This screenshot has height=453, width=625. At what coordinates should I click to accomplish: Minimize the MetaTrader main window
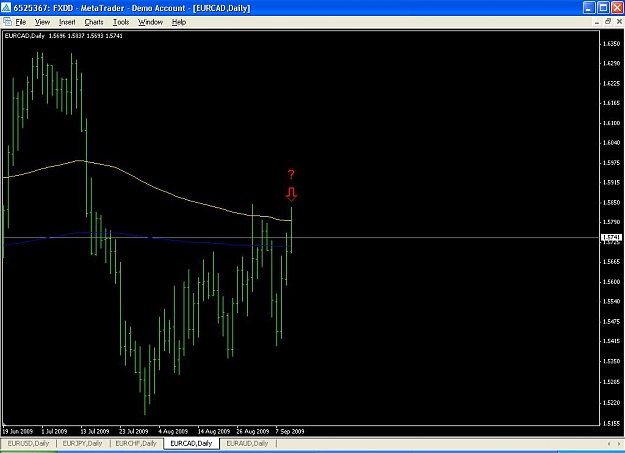589,8
